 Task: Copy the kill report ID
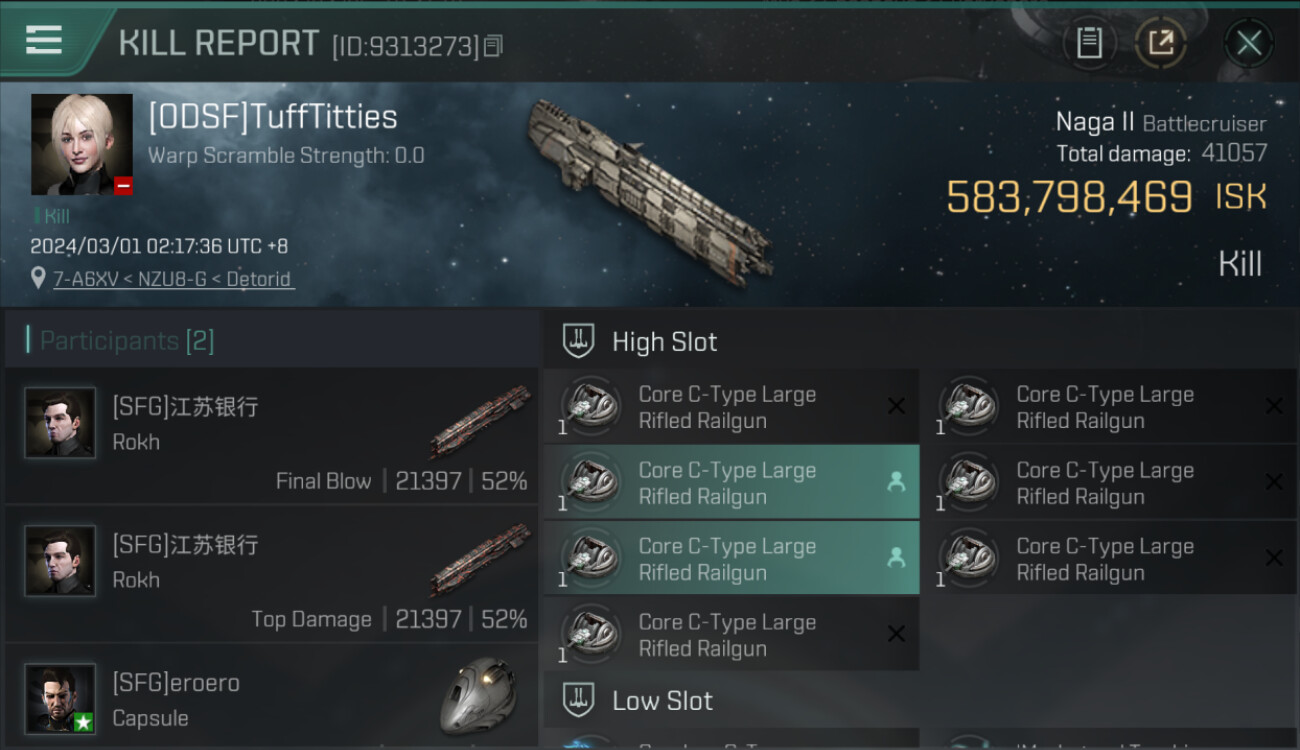click(x=493, y=46)
